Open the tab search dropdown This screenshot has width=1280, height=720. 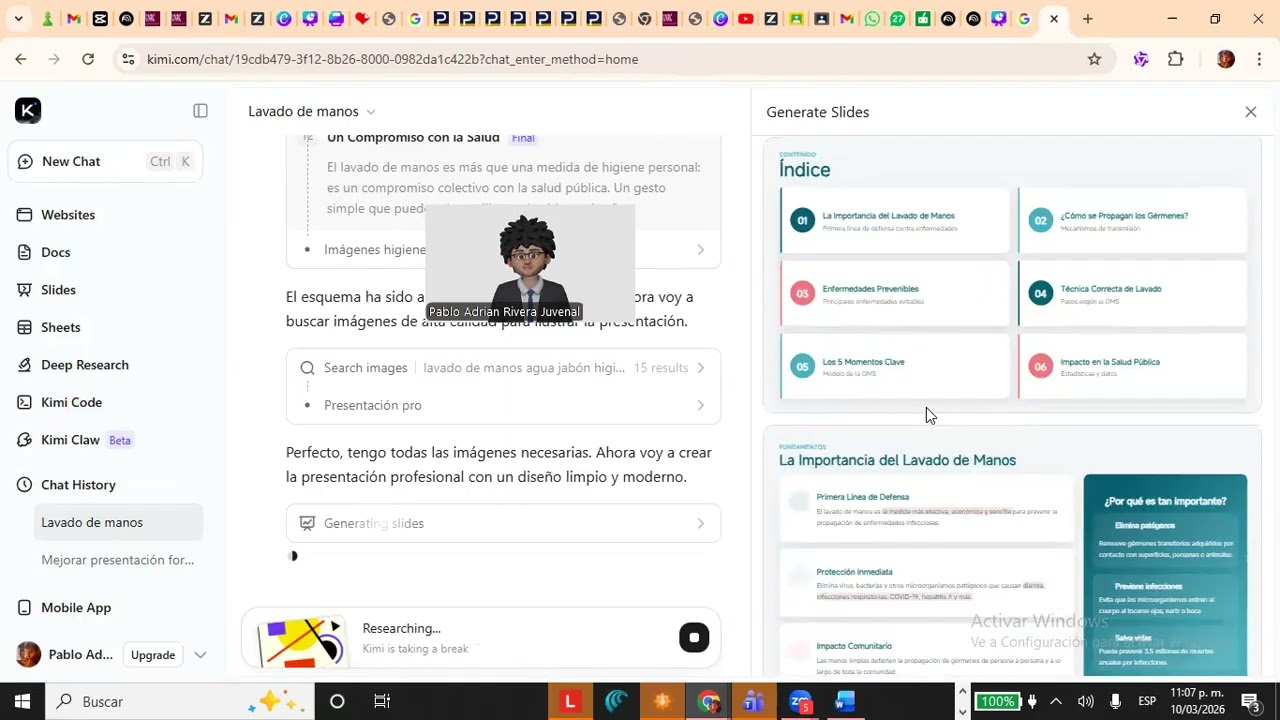[x=21, y=19]
